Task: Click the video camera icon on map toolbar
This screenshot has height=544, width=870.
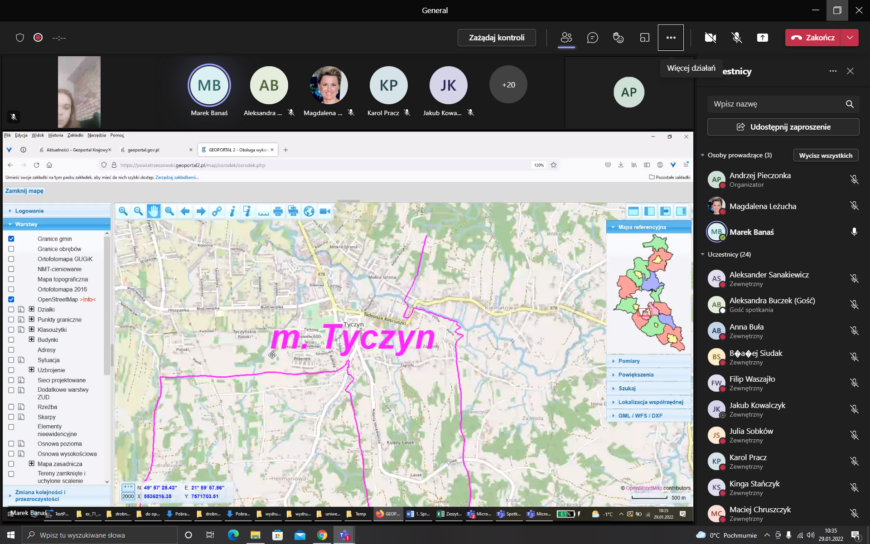Action: coord(325,211)
